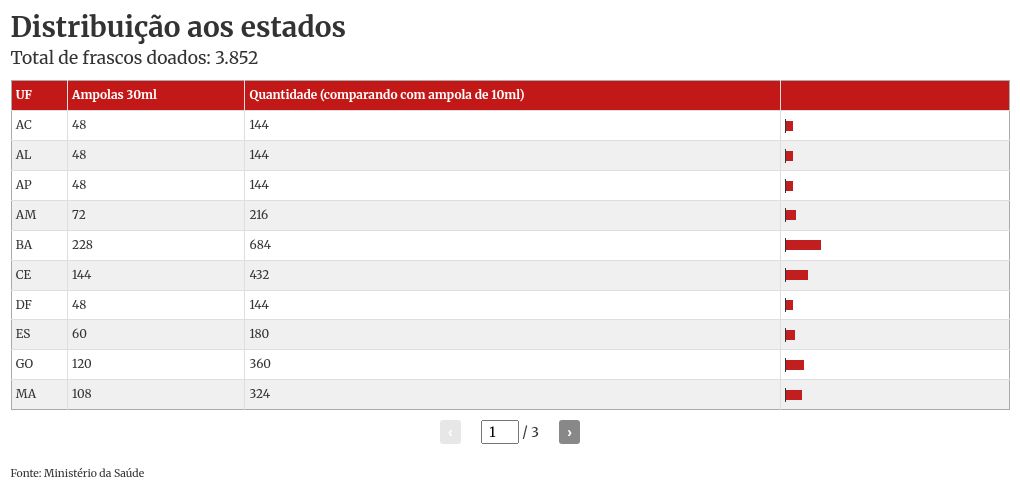The image size is (1020, 490).
Task: Click the 228 ampolas value
Action: [x=82, y=245]
